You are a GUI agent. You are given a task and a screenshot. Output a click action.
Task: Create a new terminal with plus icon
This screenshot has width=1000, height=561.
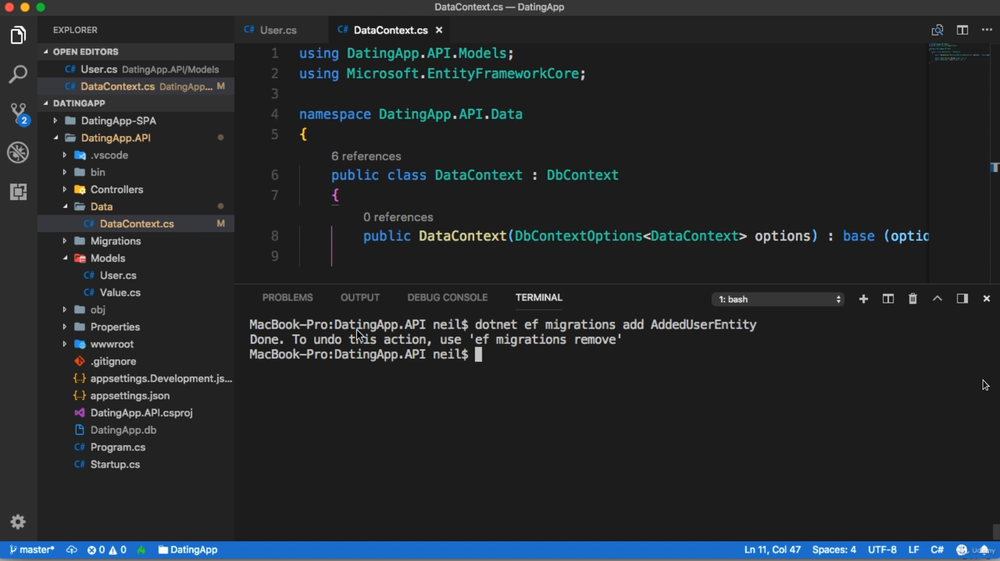[863, 299]
